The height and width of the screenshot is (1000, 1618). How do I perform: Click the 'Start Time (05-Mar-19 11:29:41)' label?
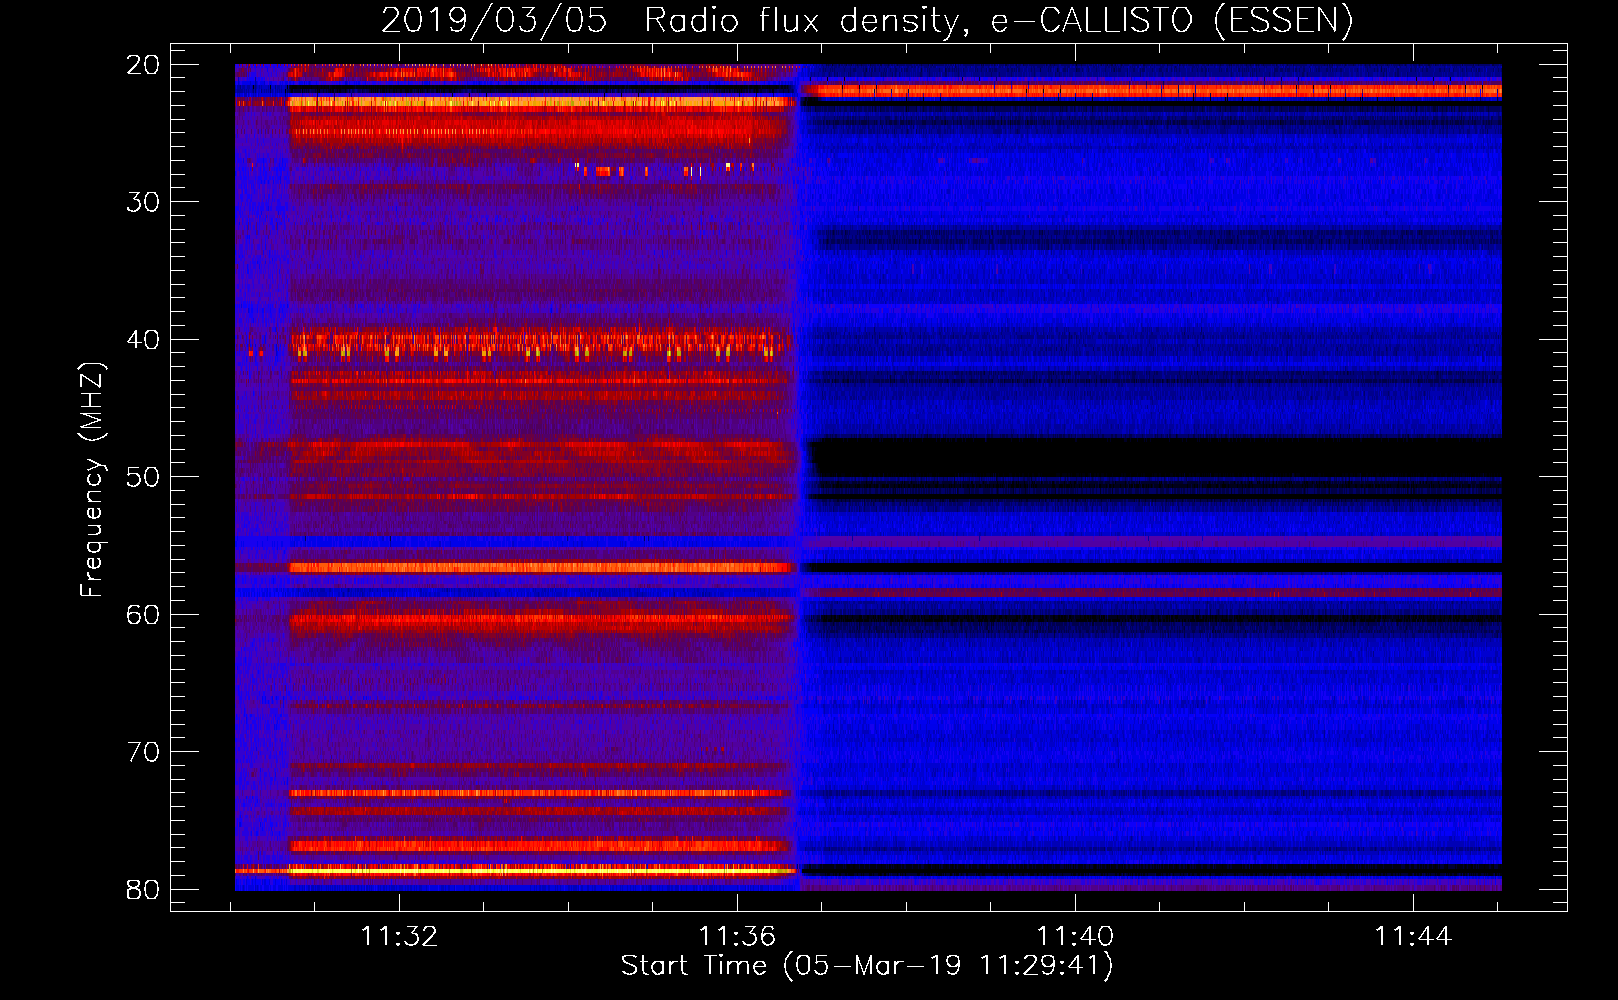(867, 966)
